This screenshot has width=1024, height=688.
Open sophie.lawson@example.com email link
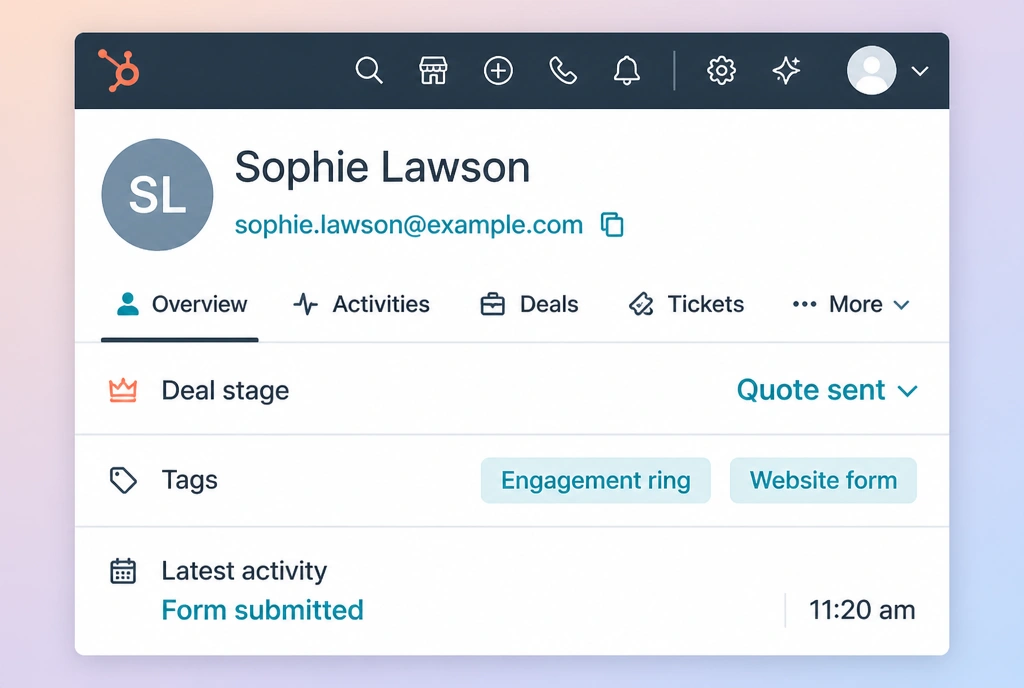click(x=409, y=225)
